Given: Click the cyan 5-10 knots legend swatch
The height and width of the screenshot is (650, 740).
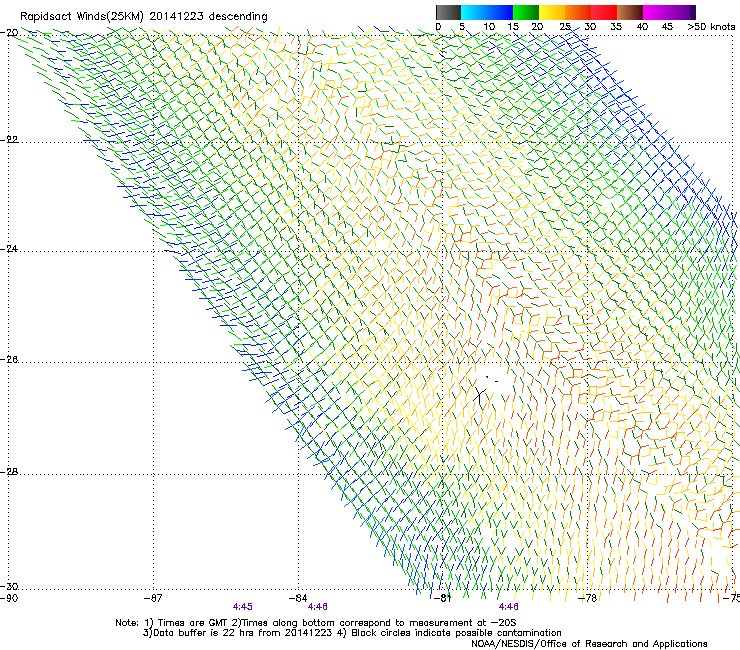Looking at the screenshot, I should [x=474, y=12].
